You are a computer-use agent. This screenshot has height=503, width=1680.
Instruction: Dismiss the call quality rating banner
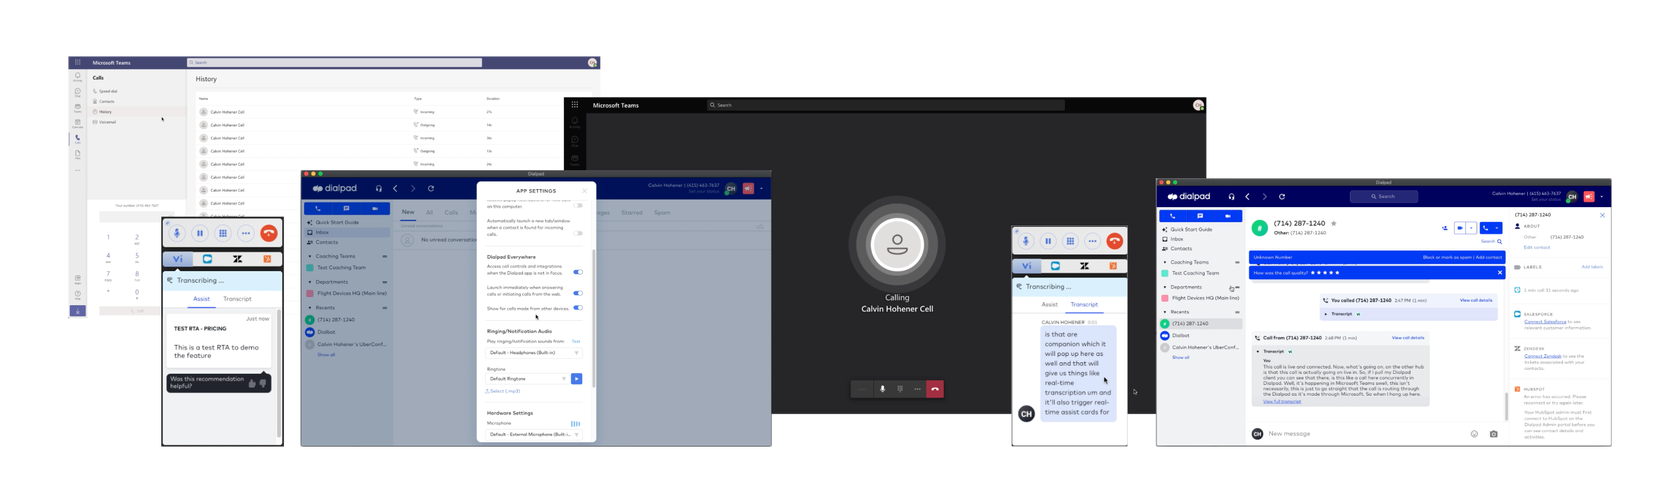pos(1500,272)
